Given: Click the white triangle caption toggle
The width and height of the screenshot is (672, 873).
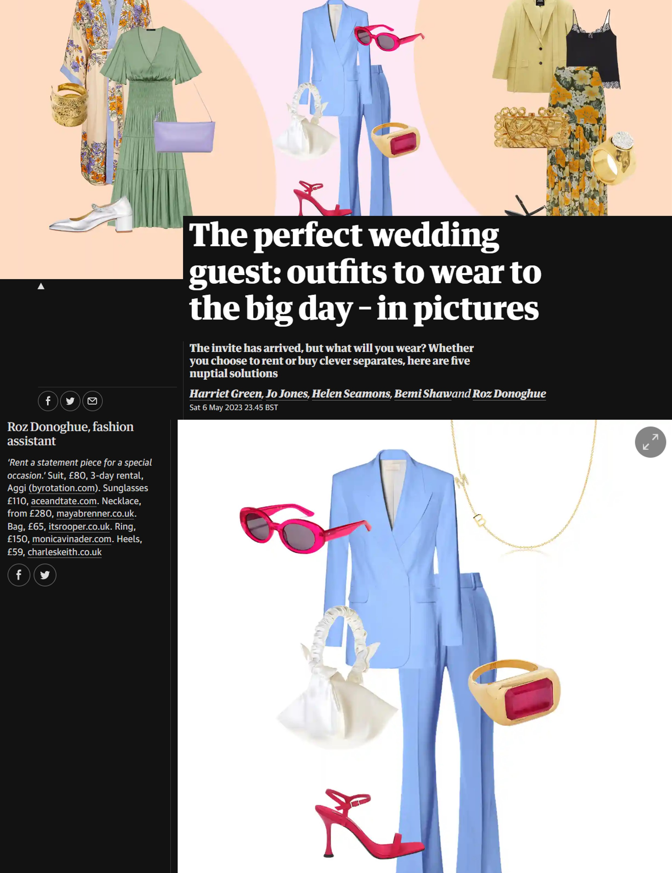Looking at the screenshot, I should pyautogui.click(x=41, y=286).
